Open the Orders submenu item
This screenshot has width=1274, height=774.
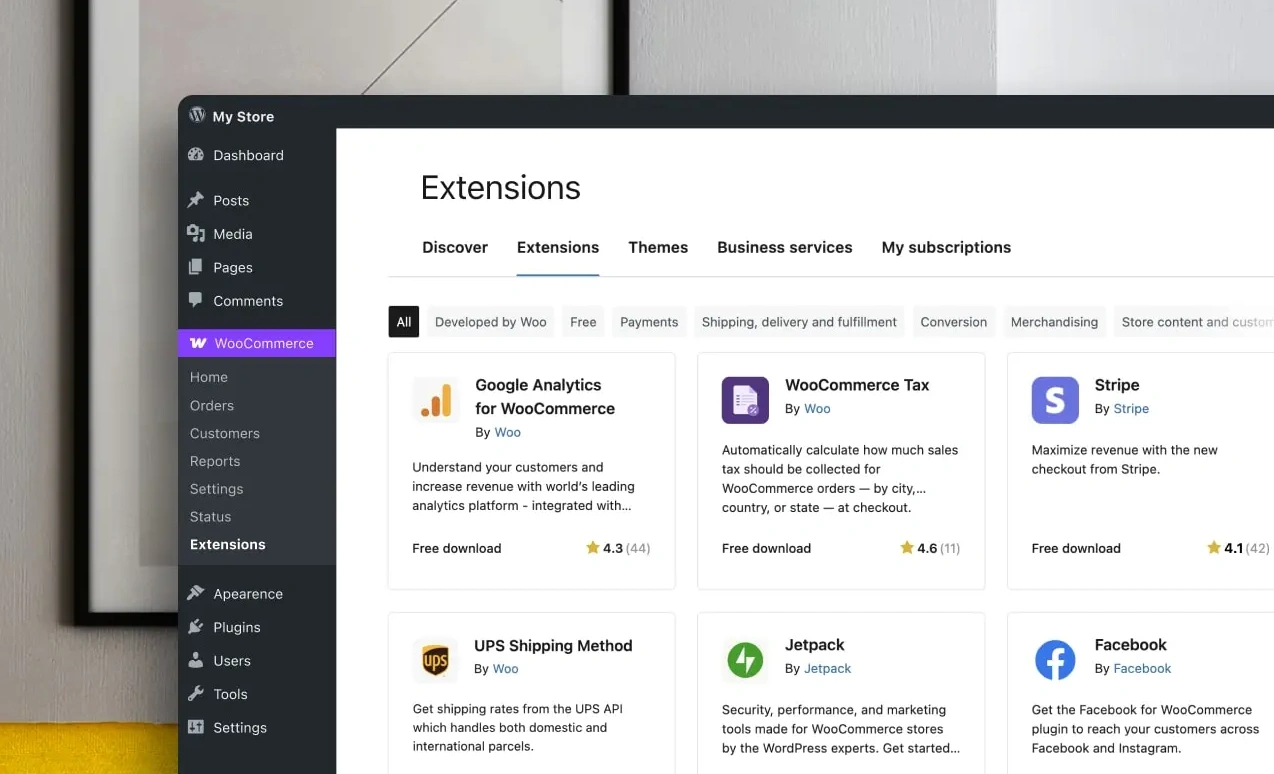(x=212, y=405)
